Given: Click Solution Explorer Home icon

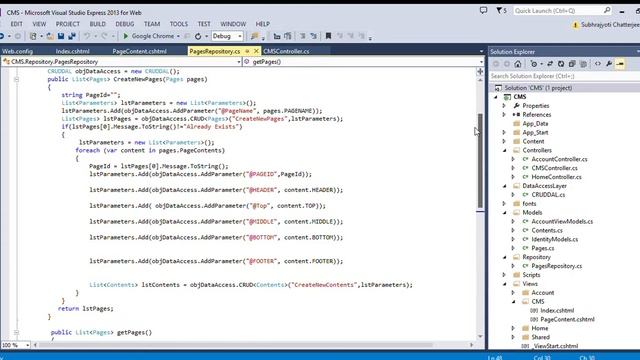Looking at the screenshot, I should click(x=518, y=64).
